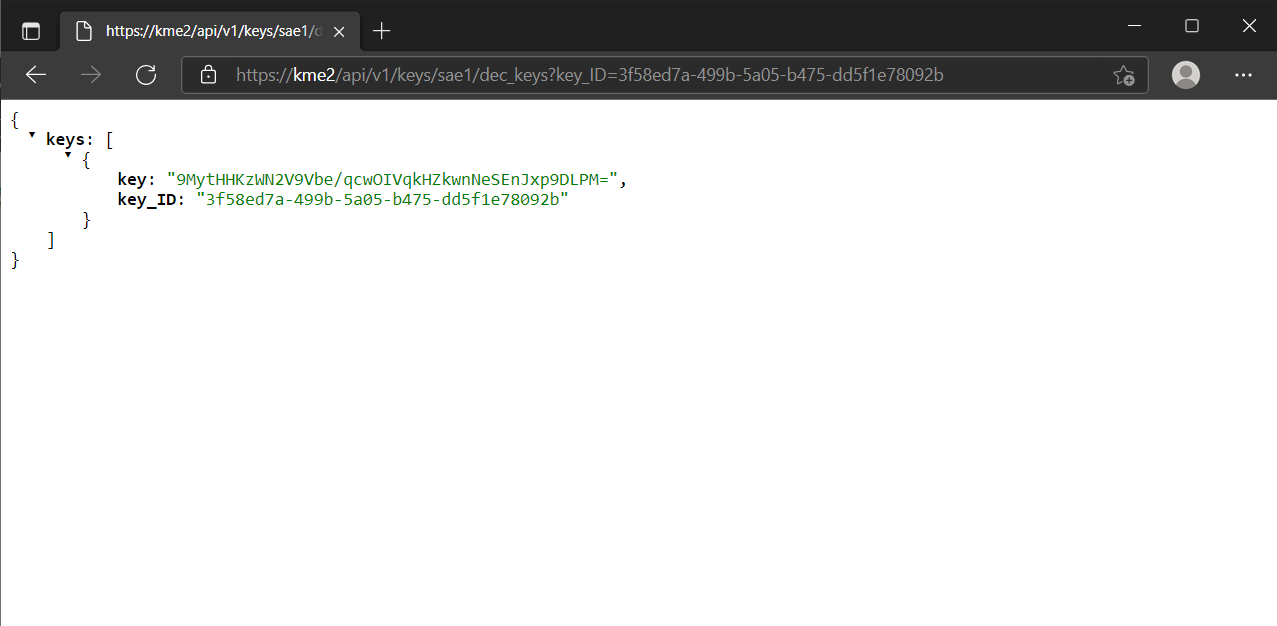
Task: Close the browser window
Action: pyautogui.click(x=1249, y=26)
